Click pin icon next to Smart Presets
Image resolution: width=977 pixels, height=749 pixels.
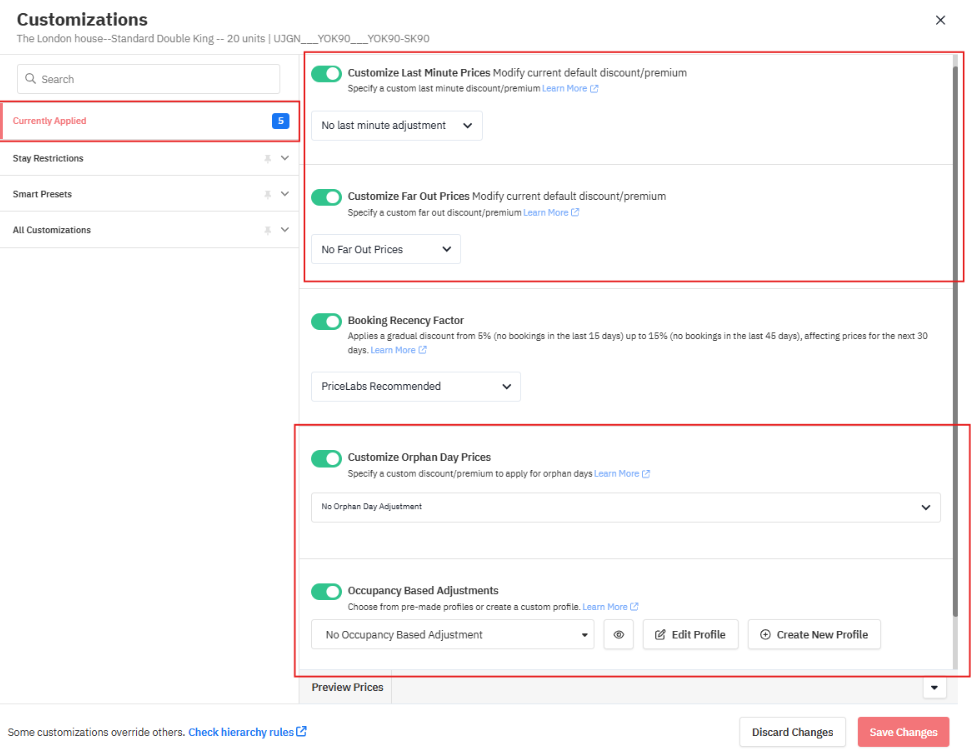click(267, 194)
